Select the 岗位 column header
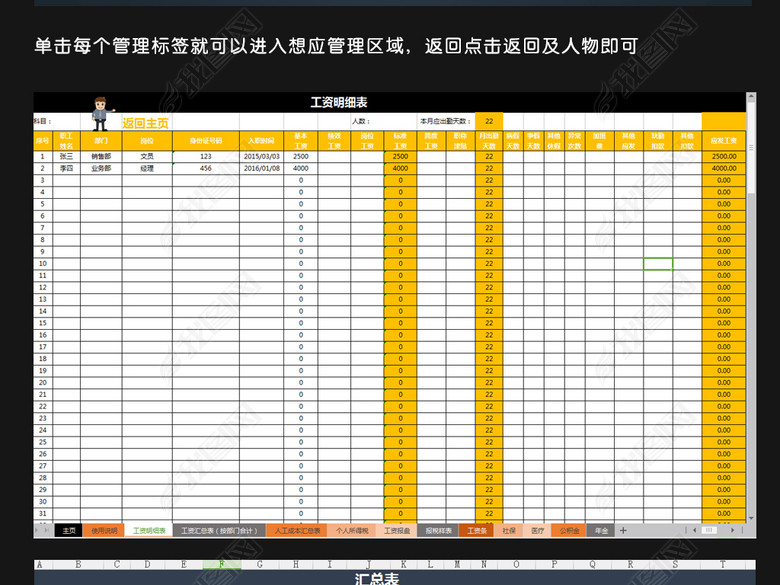The image size is (780, 585). (x=147, y=141)
